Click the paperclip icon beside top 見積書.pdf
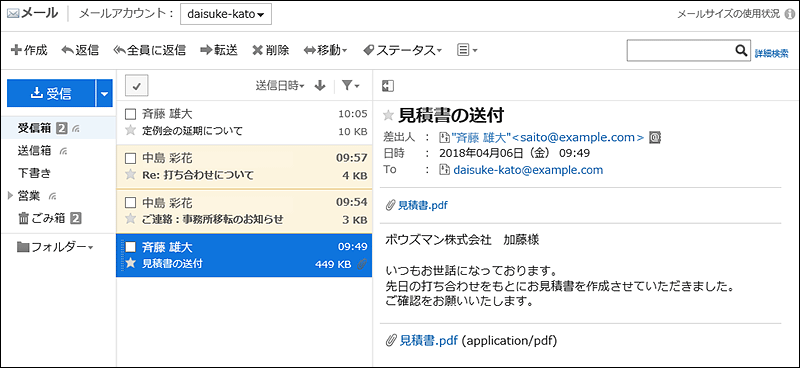The image size is (800, 368). 391,206
